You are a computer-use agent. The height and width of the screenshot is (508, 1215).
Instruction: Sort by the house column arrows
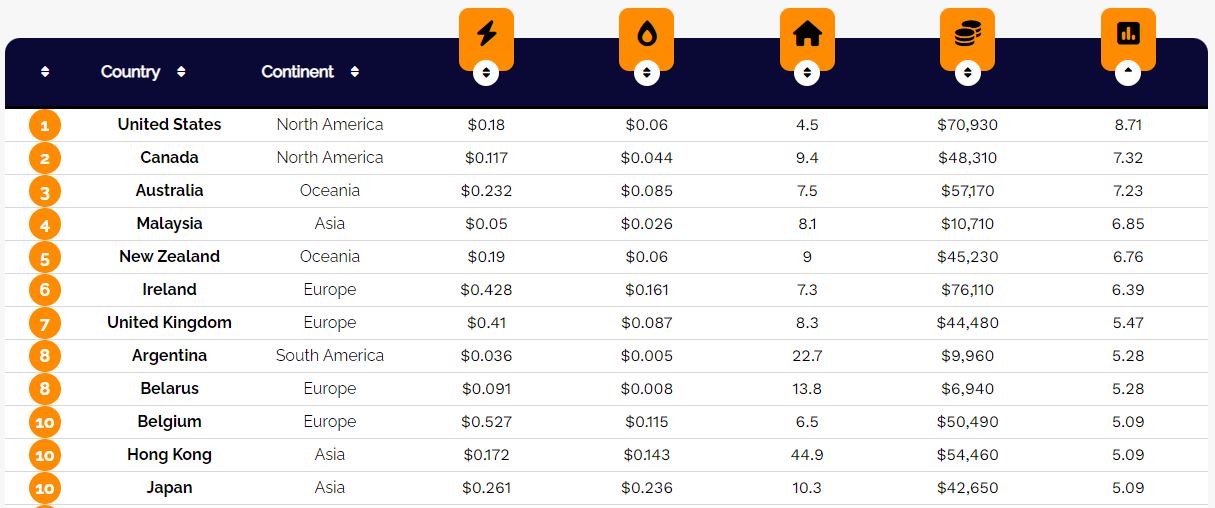(807, 73)
